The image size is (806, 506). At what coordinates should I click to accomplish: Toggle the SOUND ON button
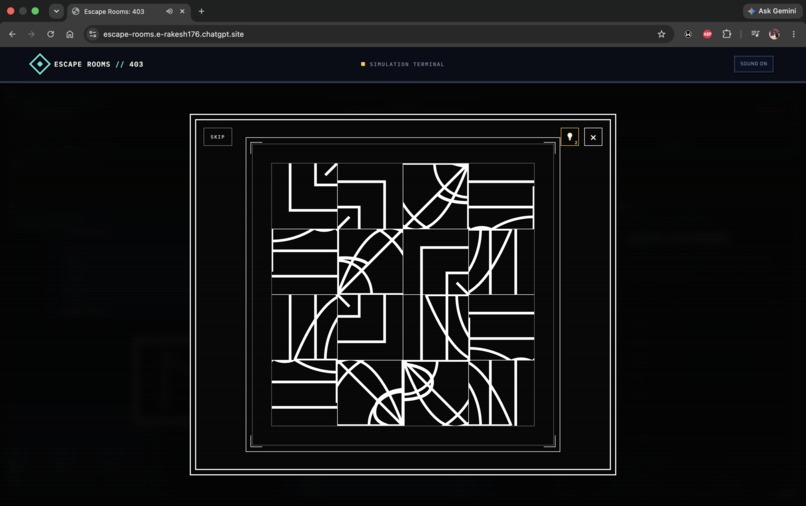(754, 64)
